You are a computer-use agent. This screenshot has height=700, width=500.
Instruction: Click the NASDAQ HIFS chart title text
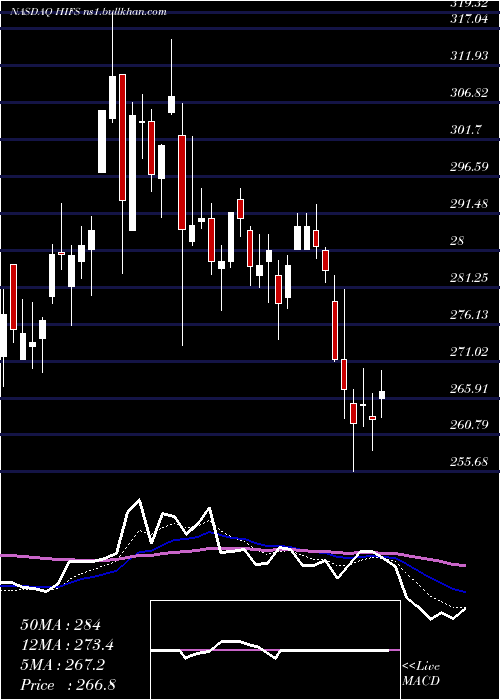point(89,12)
